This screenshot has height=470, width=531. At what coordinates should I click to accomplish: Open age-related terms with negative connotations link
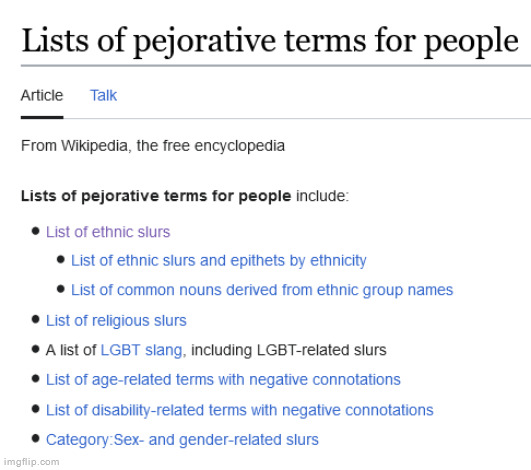(x=223, y=380)
